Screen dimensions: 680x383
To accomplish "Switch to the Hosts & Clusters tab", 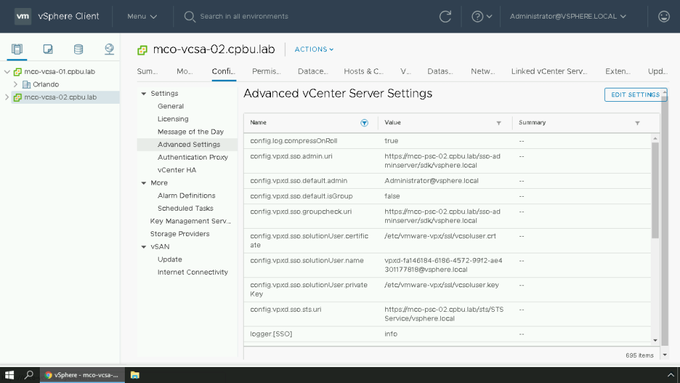I will 363,71.
